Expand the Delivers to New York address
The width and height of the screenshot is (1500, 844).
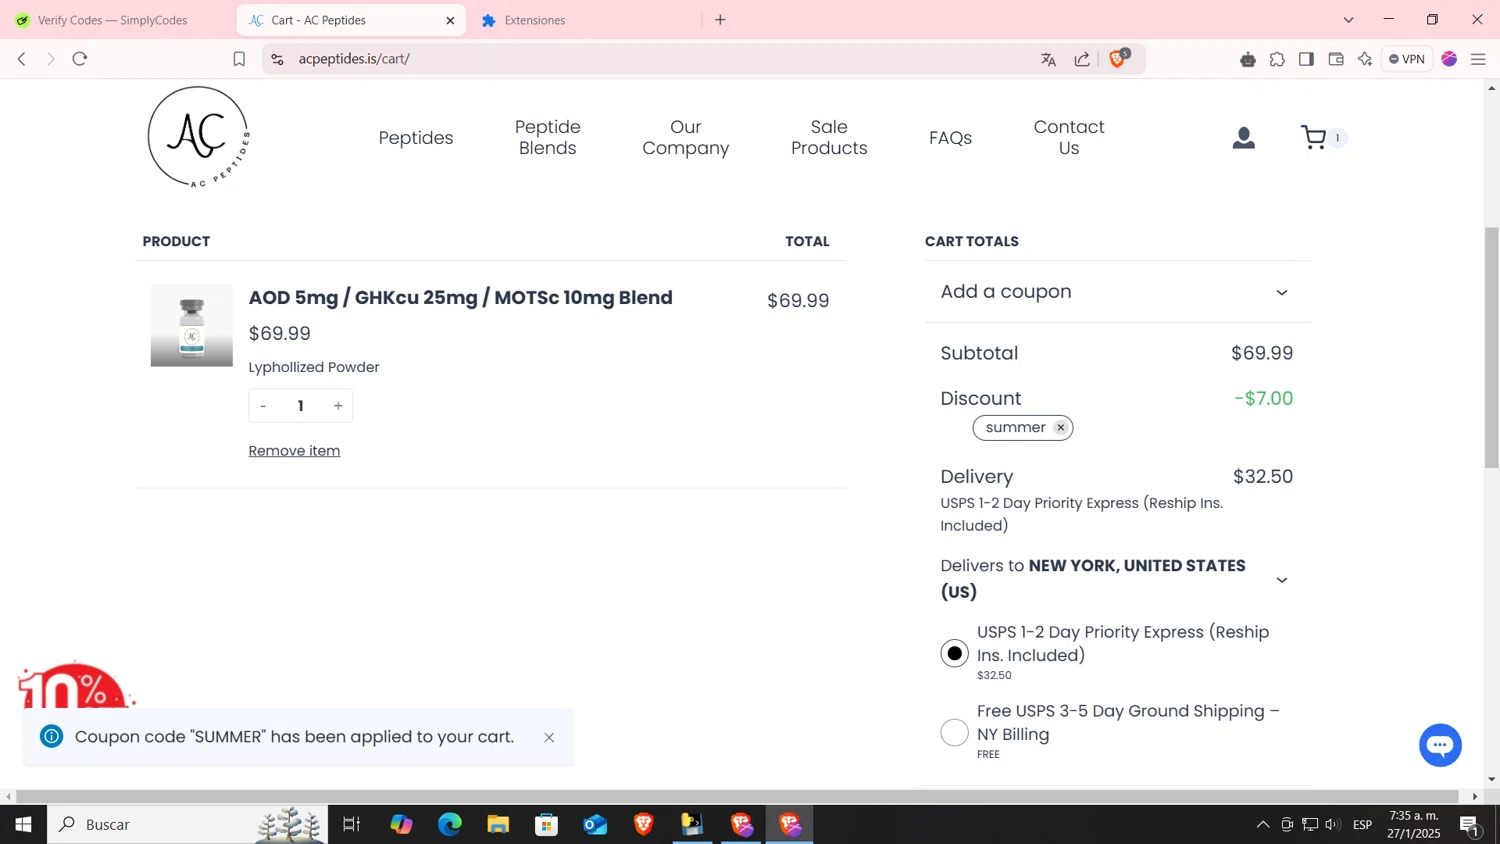pos(1282,580)
